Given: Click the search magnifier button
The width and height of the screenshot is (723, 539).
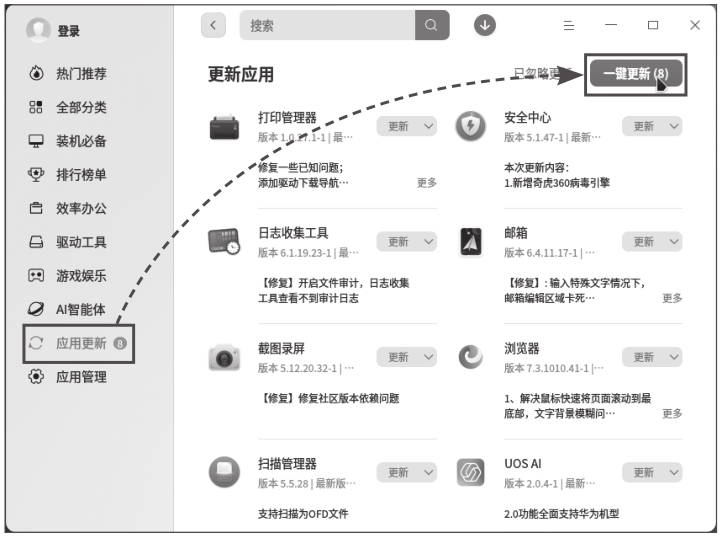Looking at the screenshot, I should coord(432,25).
